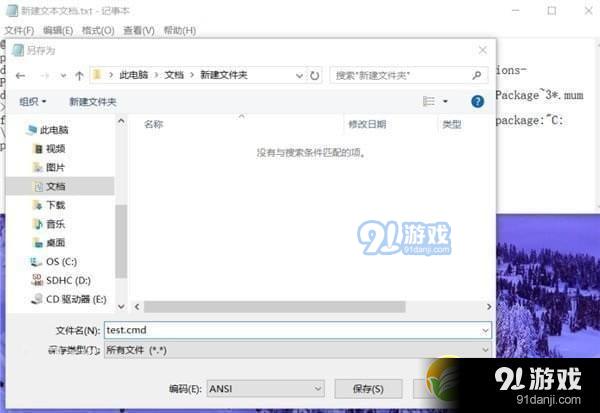Open the 组织 menu

33,102
